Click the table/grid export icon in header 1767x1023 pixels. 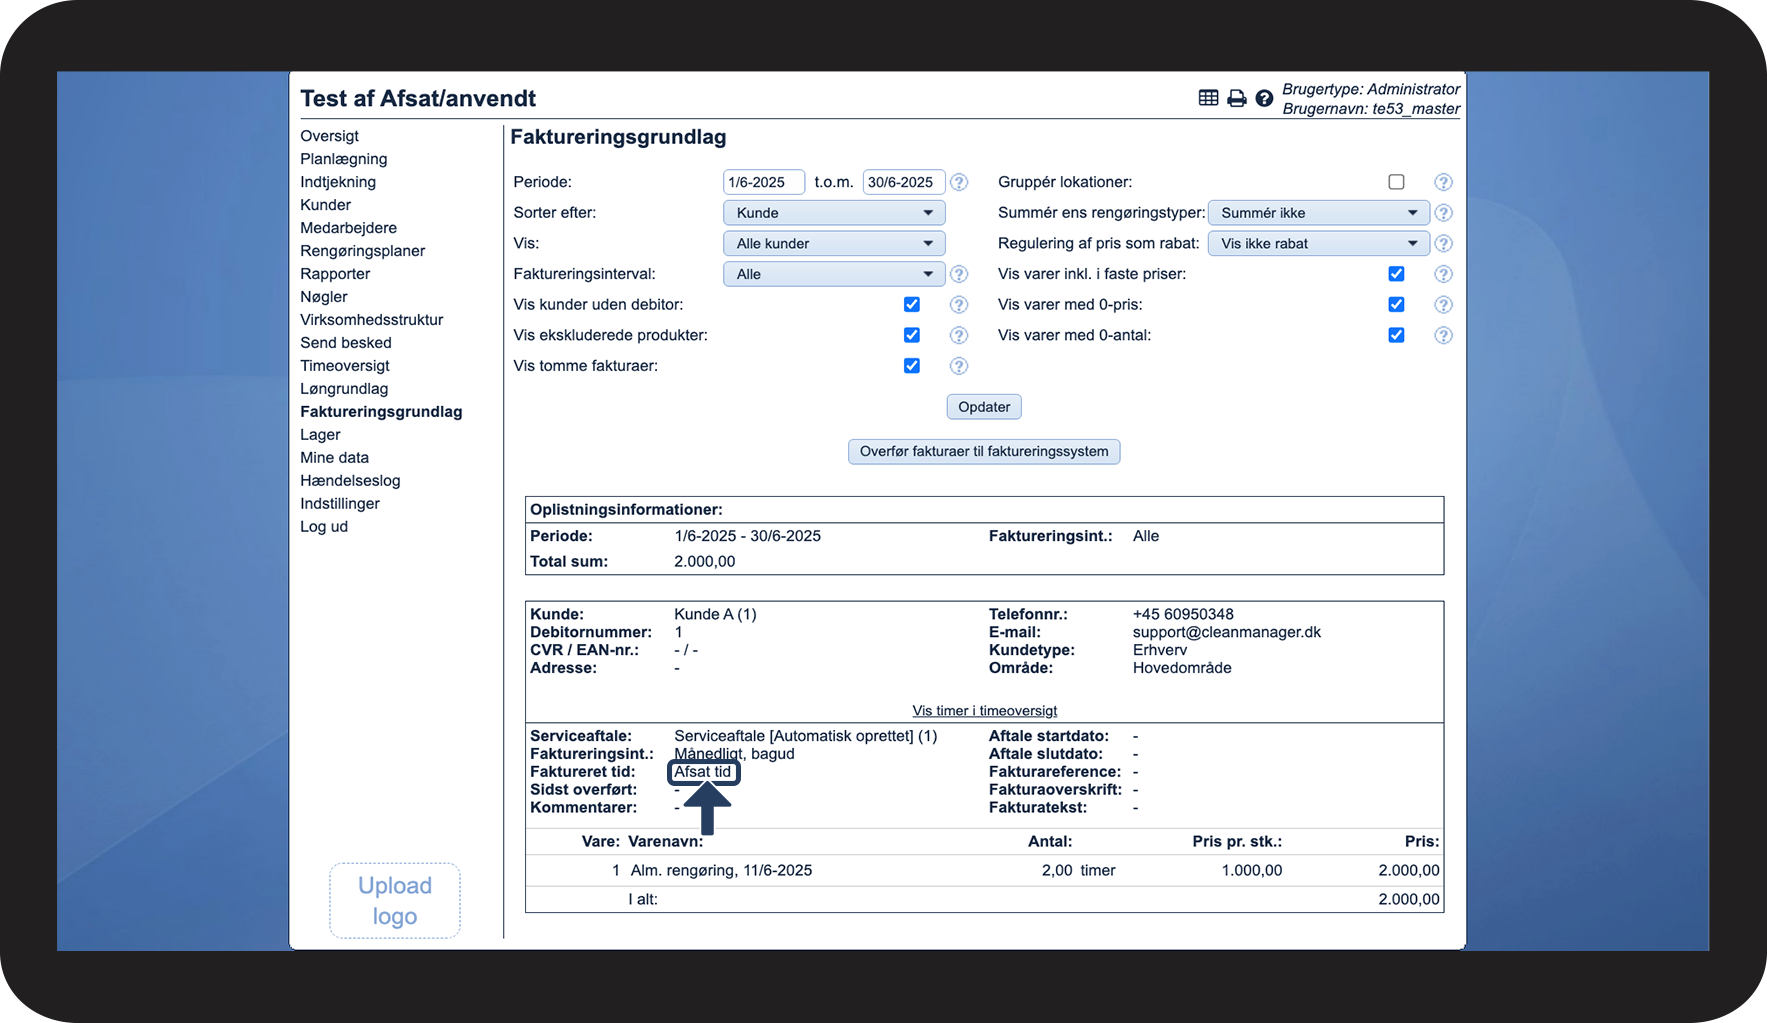tap(1208, 98)
